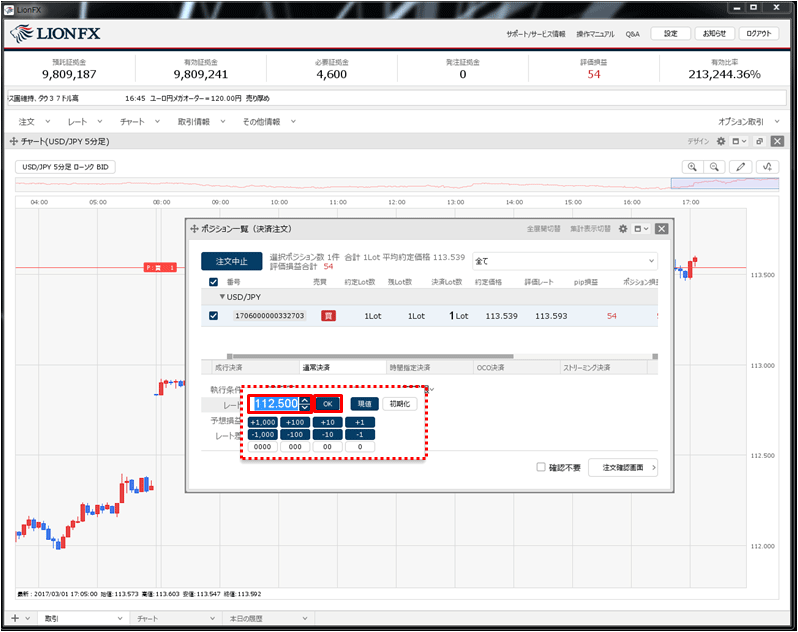The image size is (798, 632).
Task: Open 操作マニュアル link
Action: pos(595,34)
